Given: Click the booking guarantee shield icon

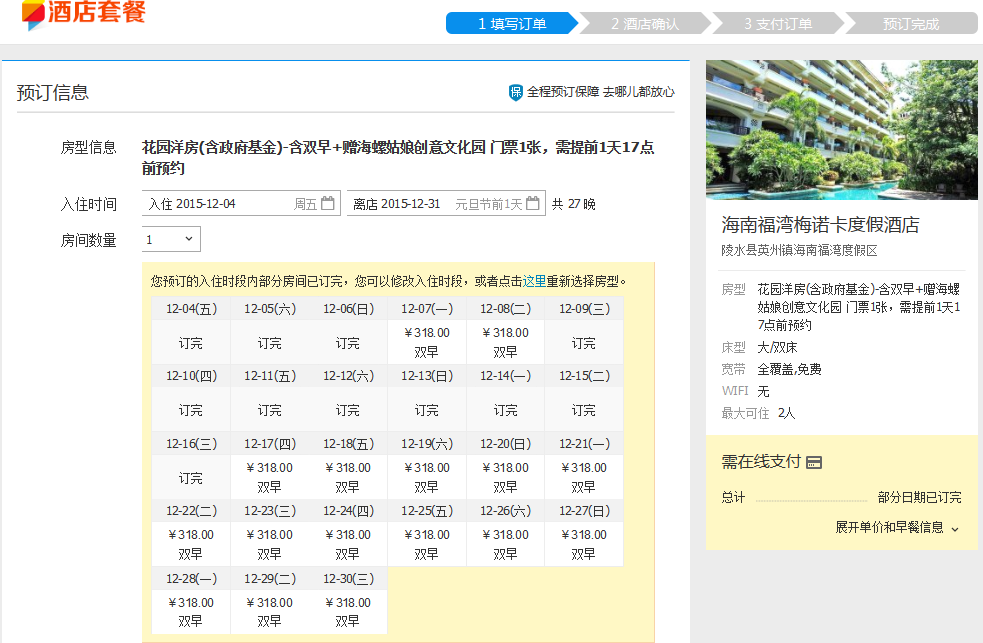Looking at the screenshot, I should (516, 92).
